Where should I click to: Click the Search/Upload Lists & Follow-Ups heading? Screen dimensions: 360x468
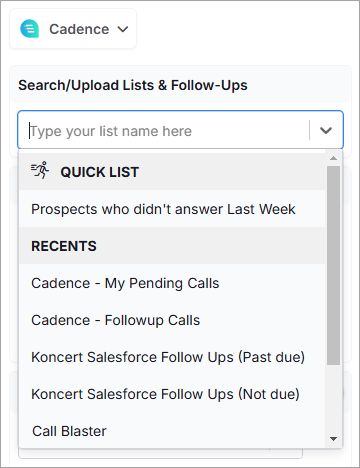tap(133, 85)
